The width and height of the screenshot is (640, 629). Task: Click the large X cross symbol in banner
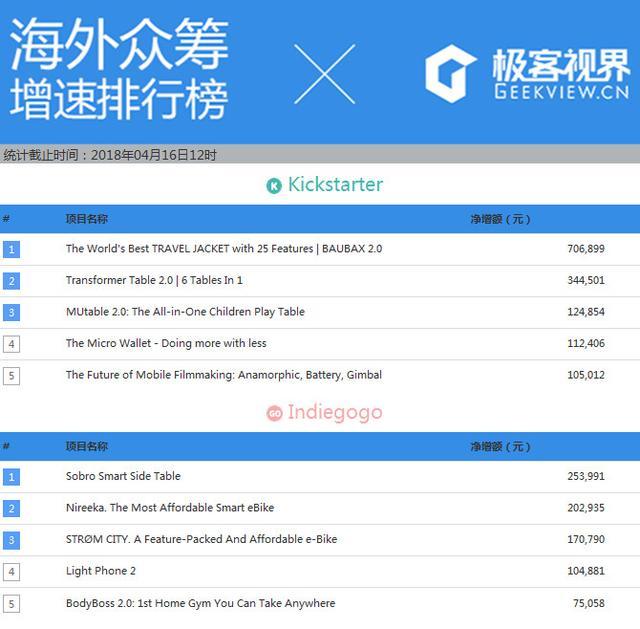tap(324, 74)
